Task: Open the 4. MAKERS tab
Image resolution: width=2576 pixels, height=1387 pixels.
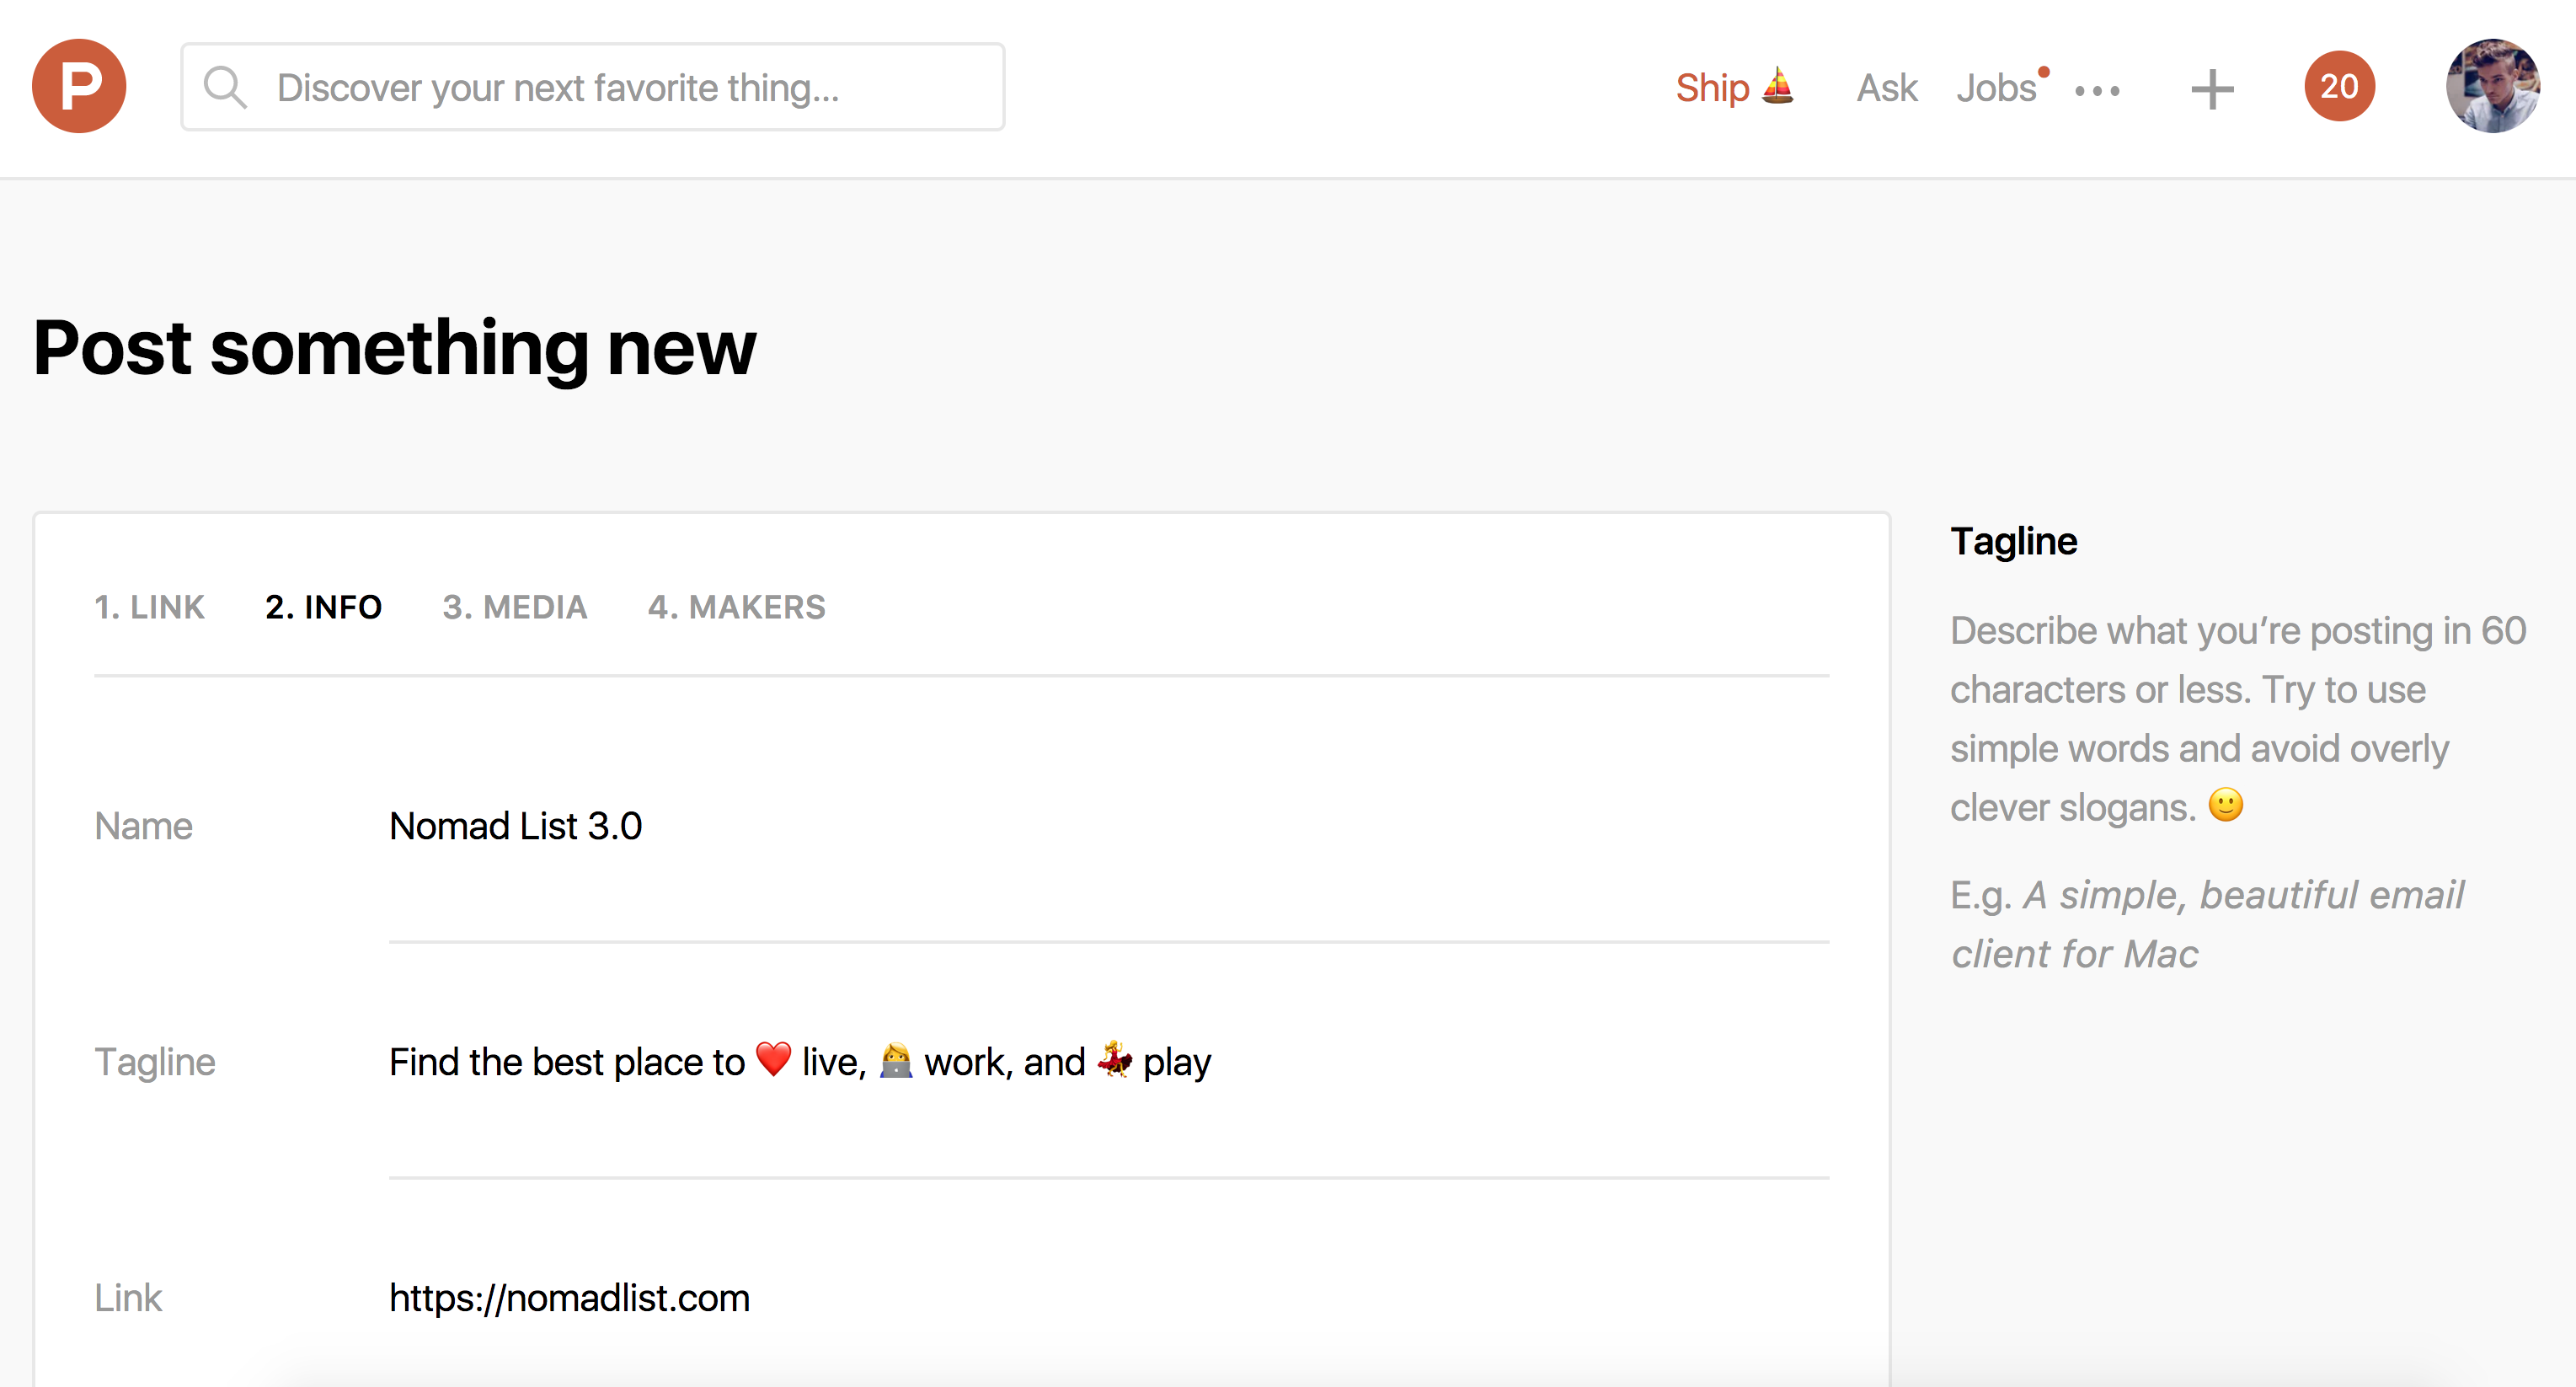Action: click(737, 607)
